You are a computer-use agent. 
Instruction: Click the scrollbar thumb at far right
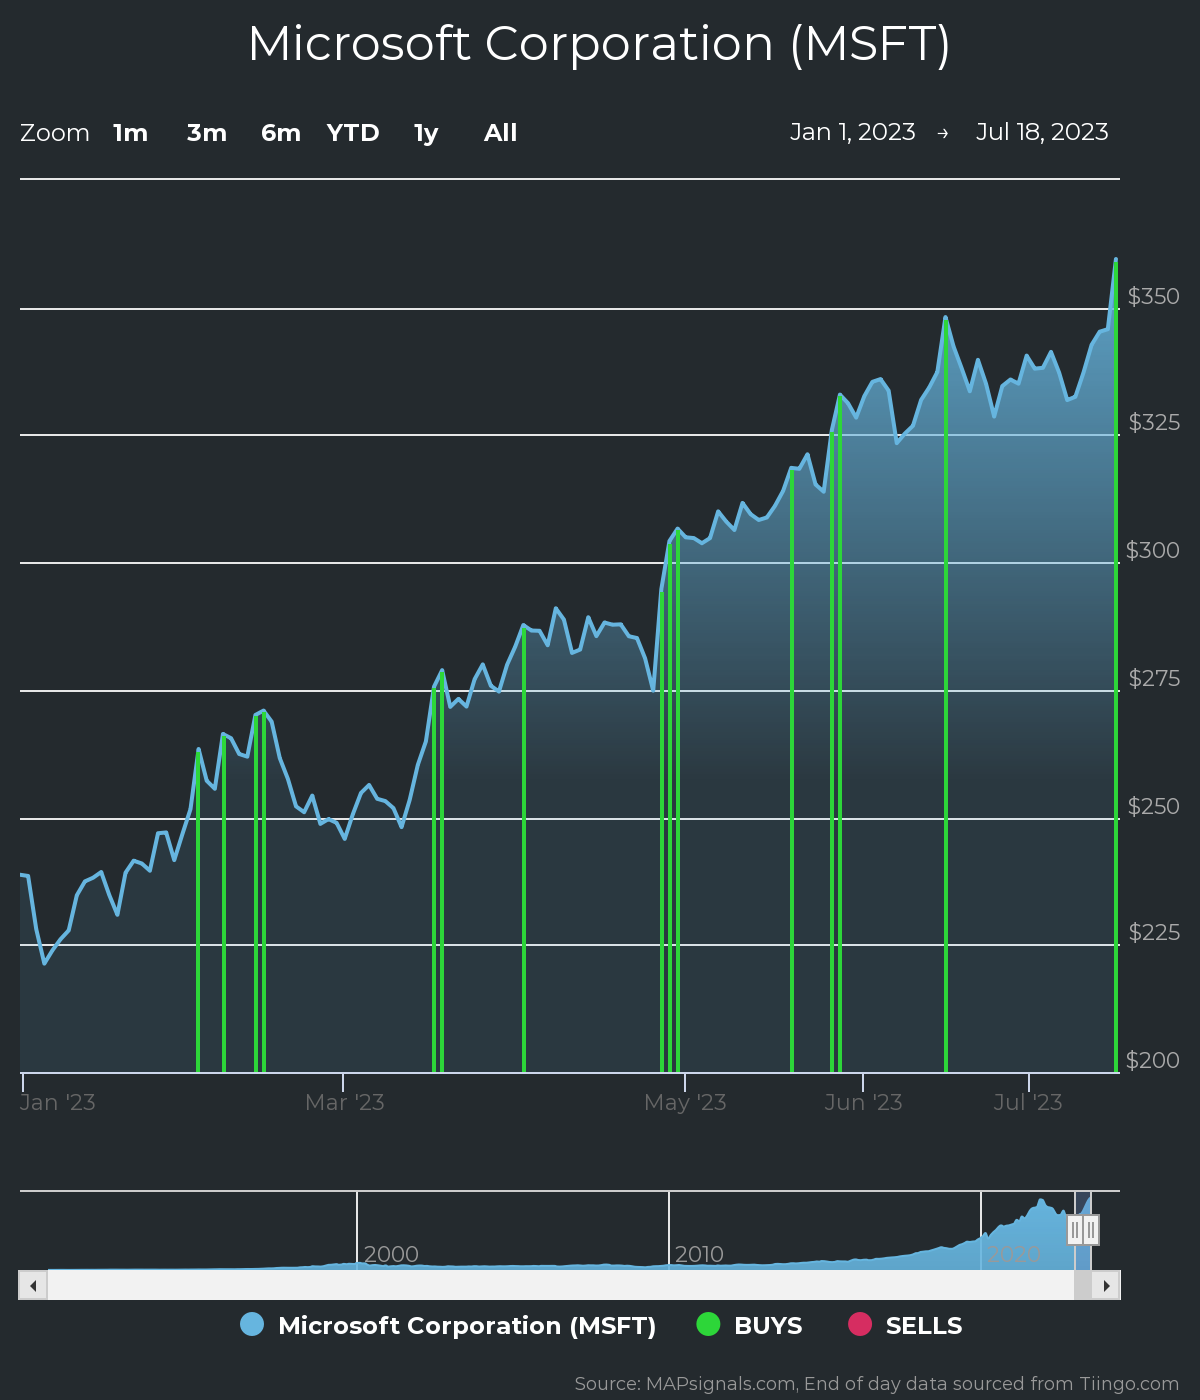click(x=1083, y=1285)
